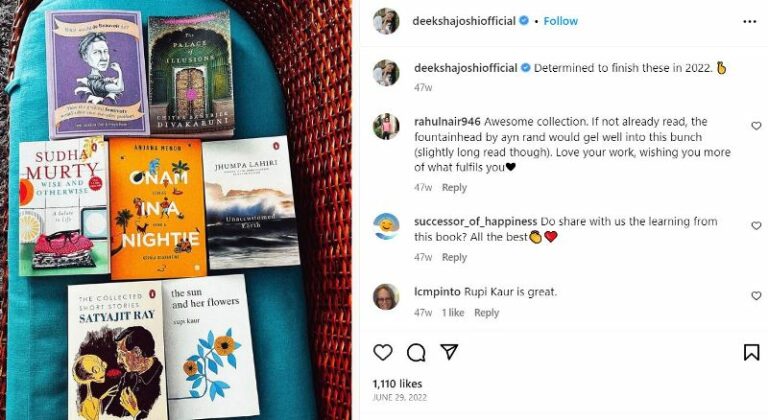
Task: Open the 1,110 likes list
Action: pyautogui.click(x=397, y=384)
